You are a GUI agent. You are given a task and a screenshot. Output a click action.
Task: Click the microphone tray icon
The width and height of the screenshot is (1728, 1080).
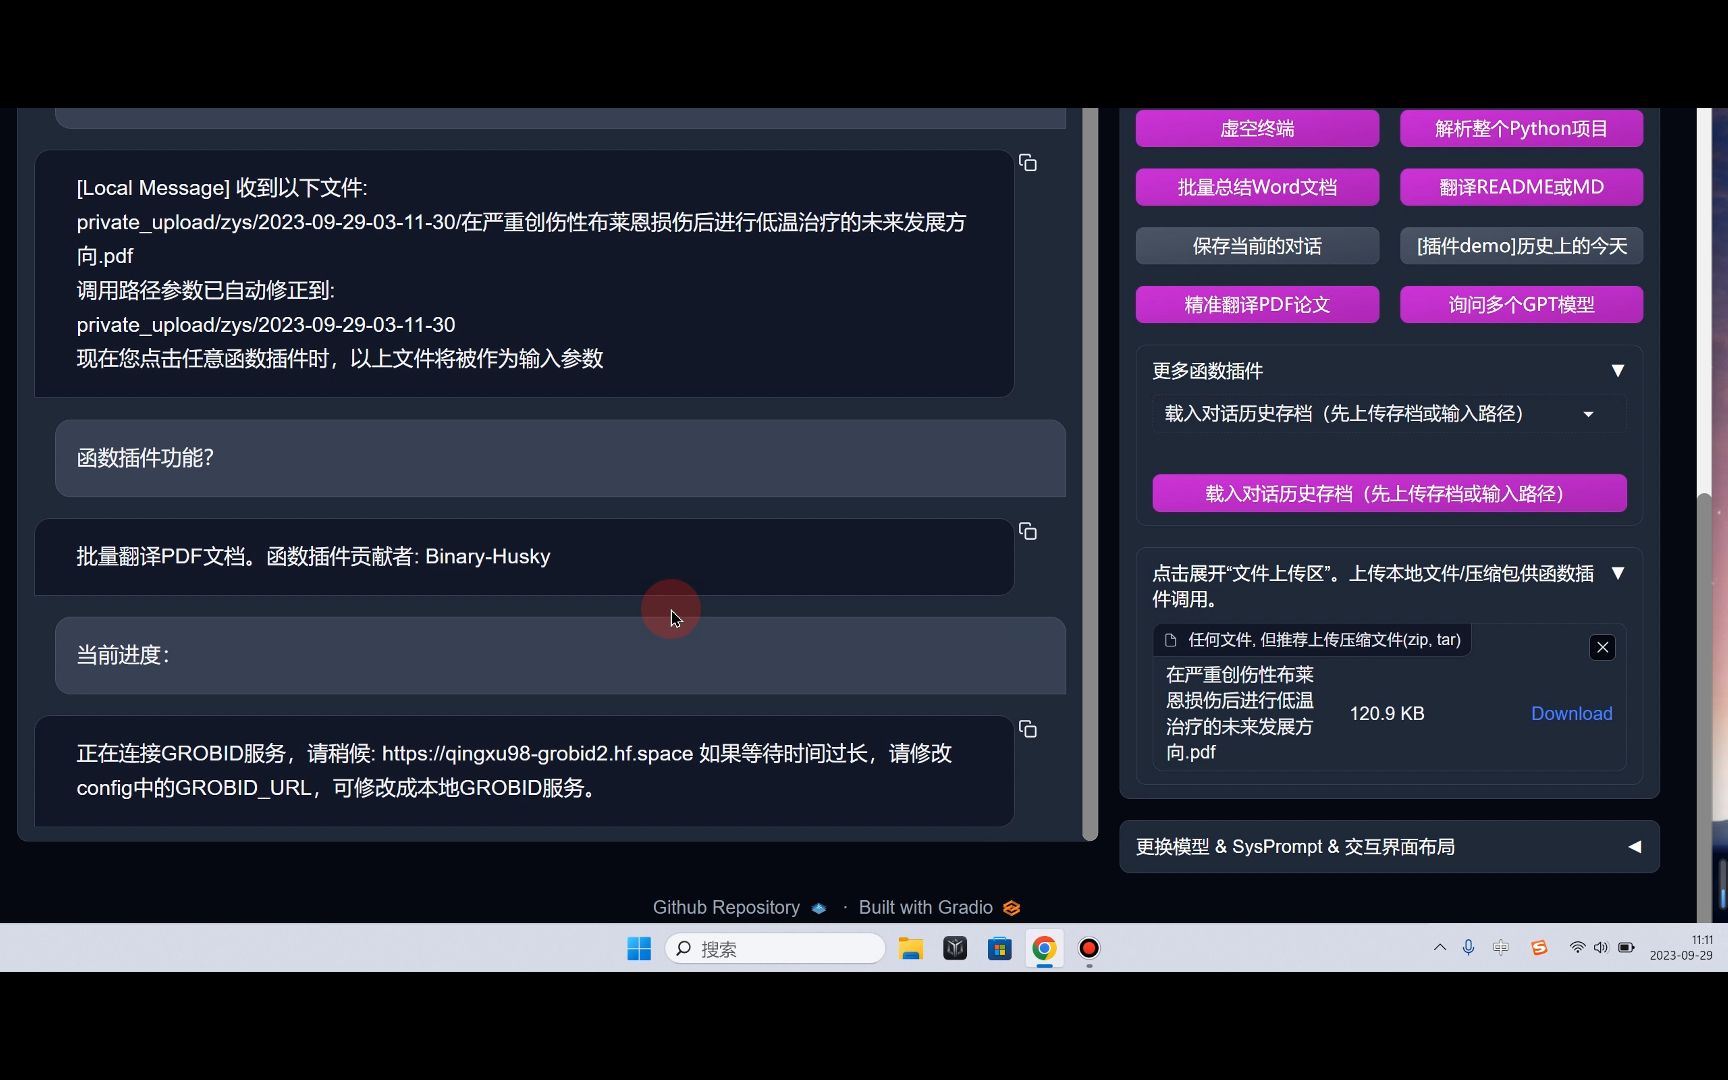pos(1468,947)
